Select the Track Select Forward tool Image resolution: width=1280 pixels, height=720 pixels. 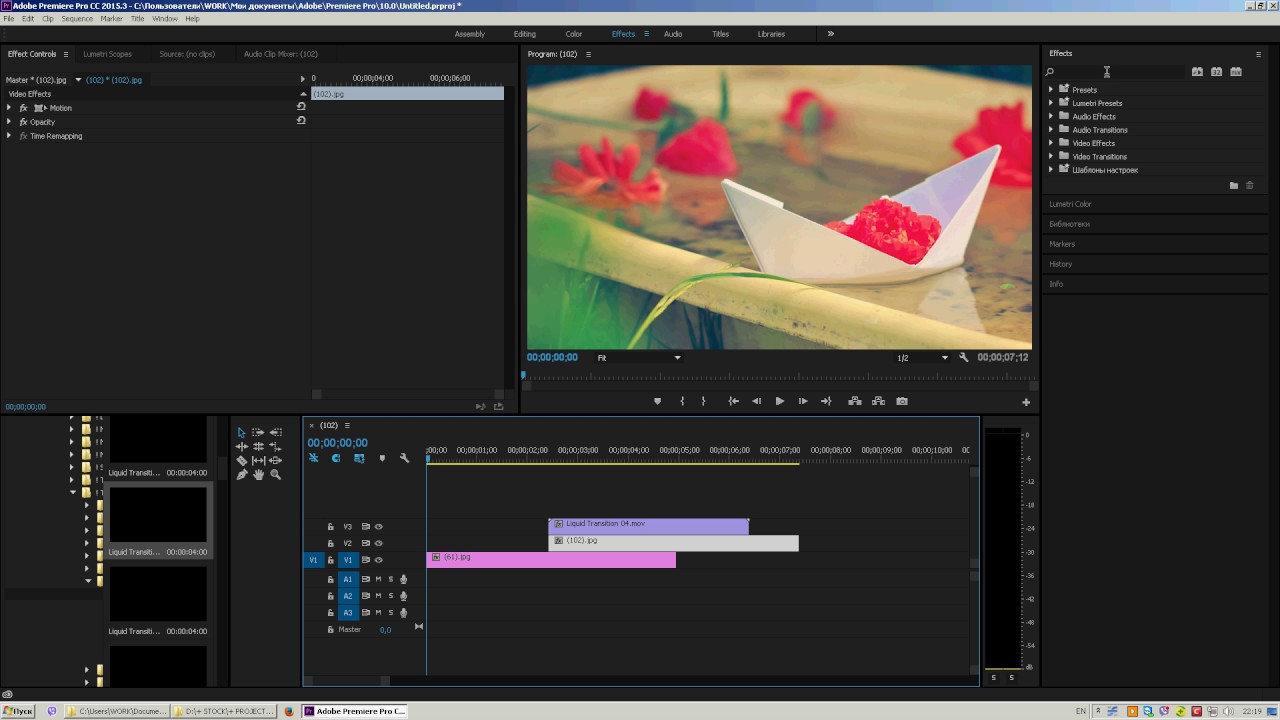tap(258, 432)
